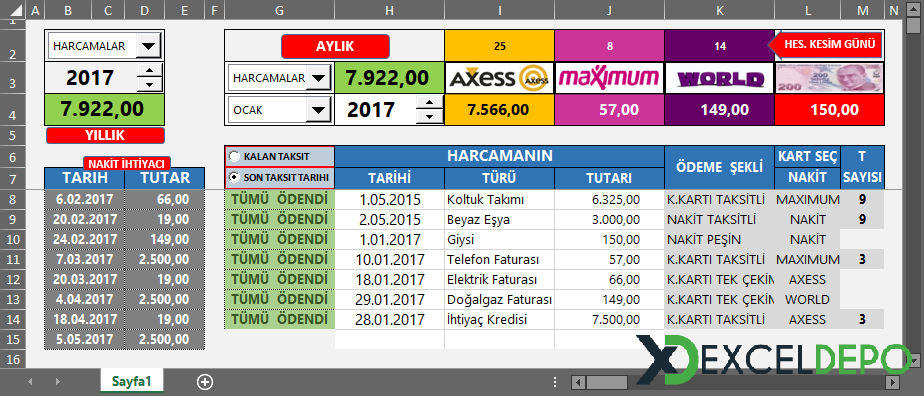Decrease the monthly 2017 year spinner
Image resolution: width=924 pixels, height=396 pixels.
430,117
